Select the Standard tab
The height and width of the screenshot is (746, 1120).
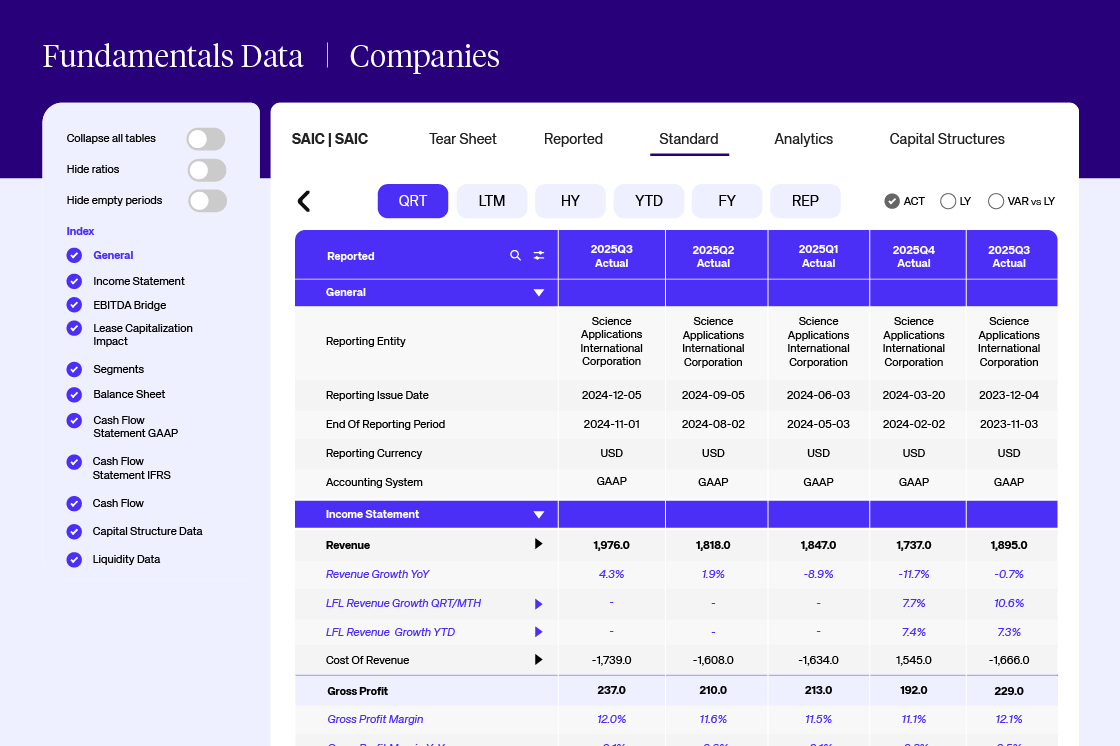[x=689, y=139]
